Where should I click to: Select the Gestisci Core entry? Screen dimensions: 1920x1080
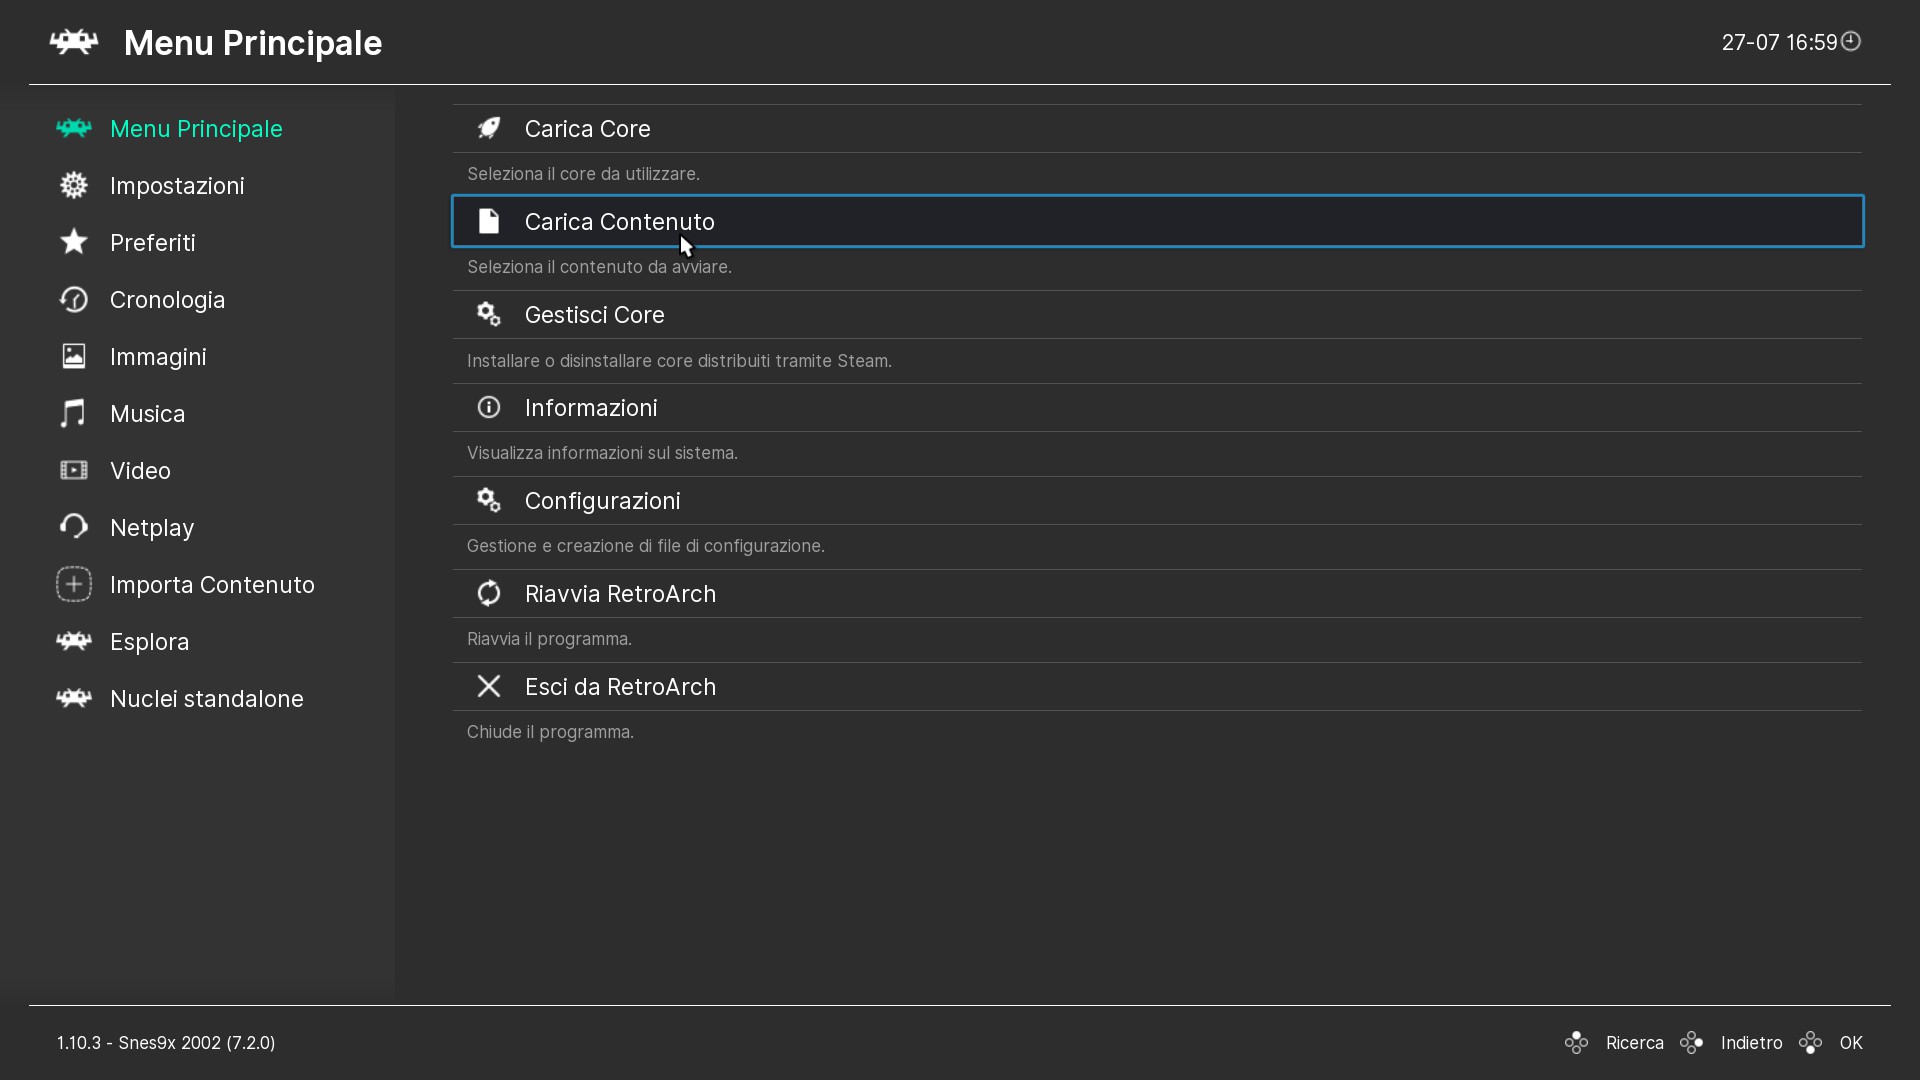(x=594, y=315)
